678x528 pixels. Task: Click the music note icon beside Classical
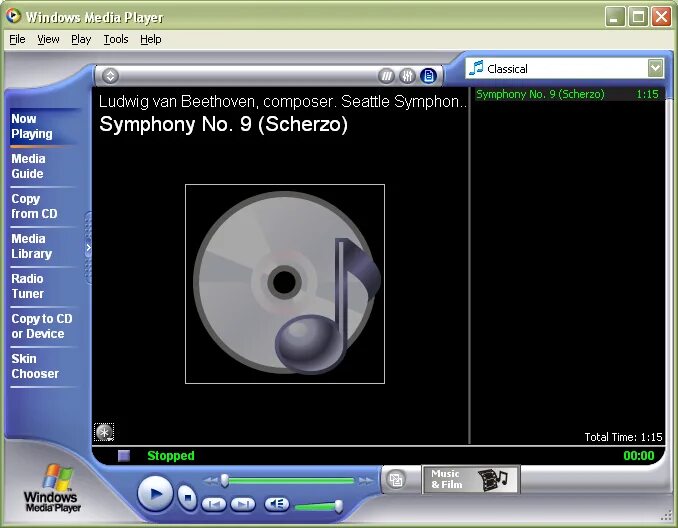pyautogui.click(x=477, y=68)
